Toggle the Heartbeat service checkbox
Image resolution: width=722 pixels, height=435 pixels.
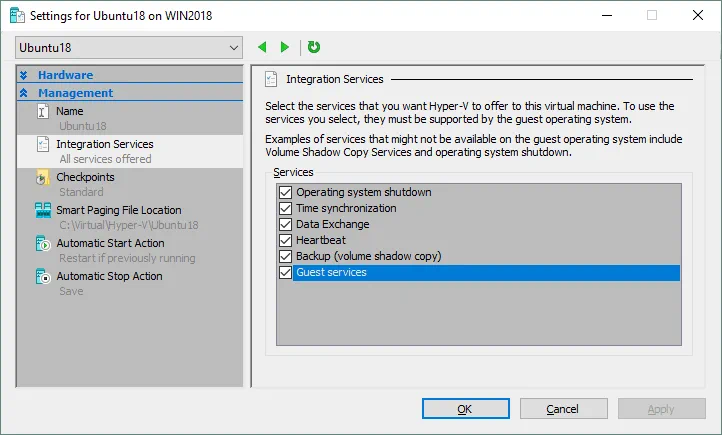click(x=285, y=240)
